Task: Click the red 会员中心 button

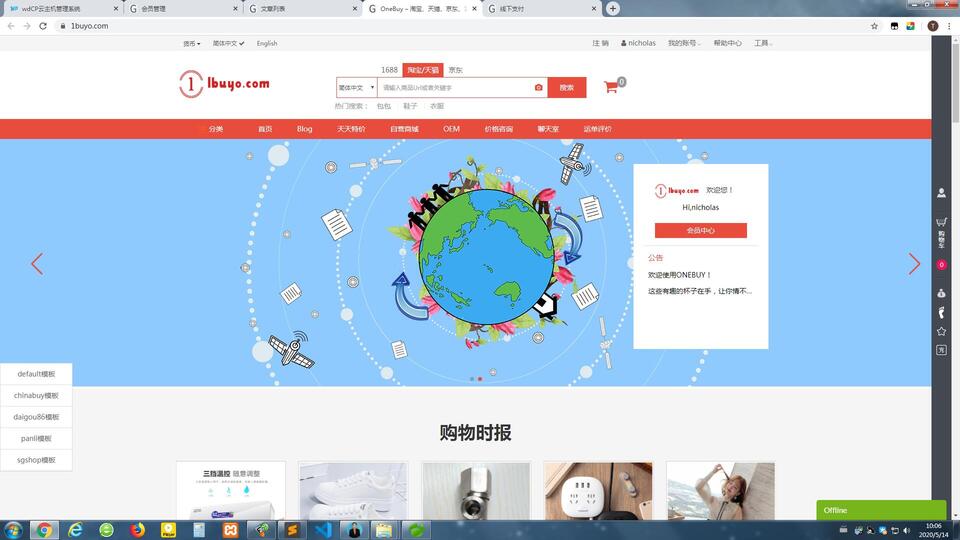Action: click(x=700, y=230)
